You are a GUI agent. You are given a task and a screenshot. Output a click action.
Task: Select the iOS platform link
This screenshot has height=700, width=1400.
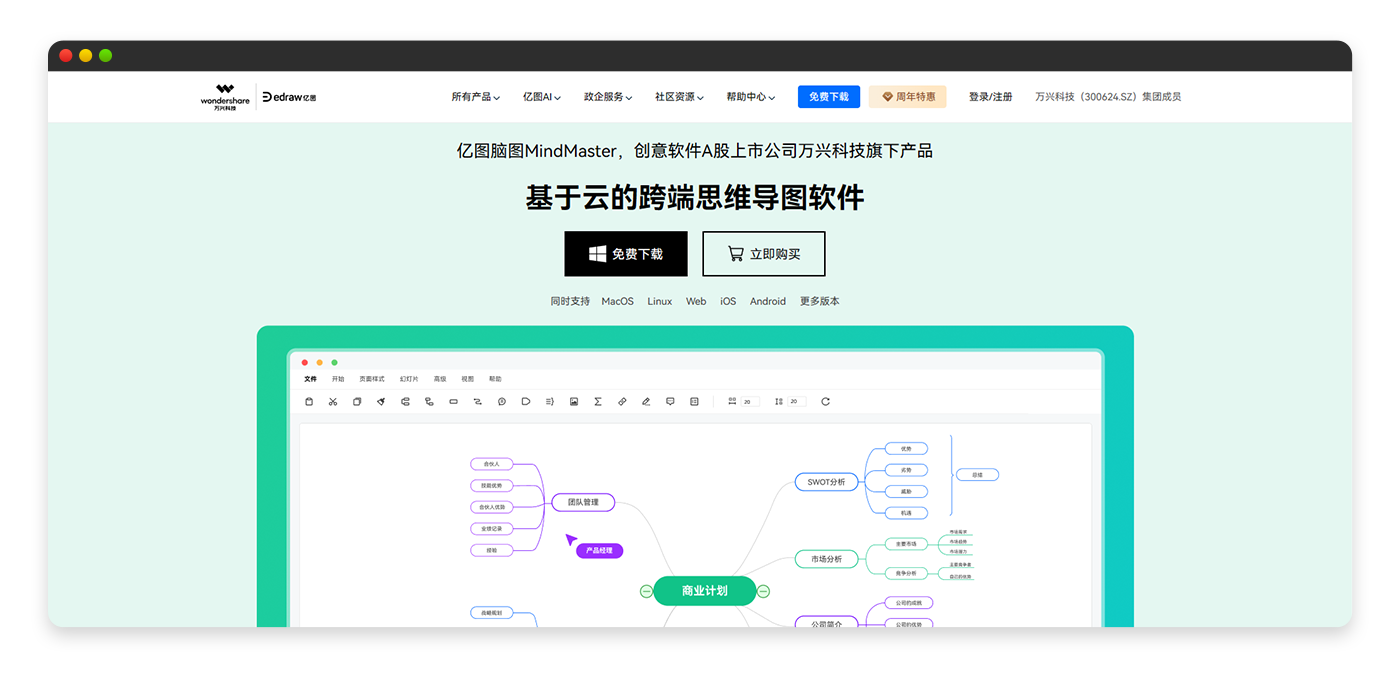tap(728, 301)
